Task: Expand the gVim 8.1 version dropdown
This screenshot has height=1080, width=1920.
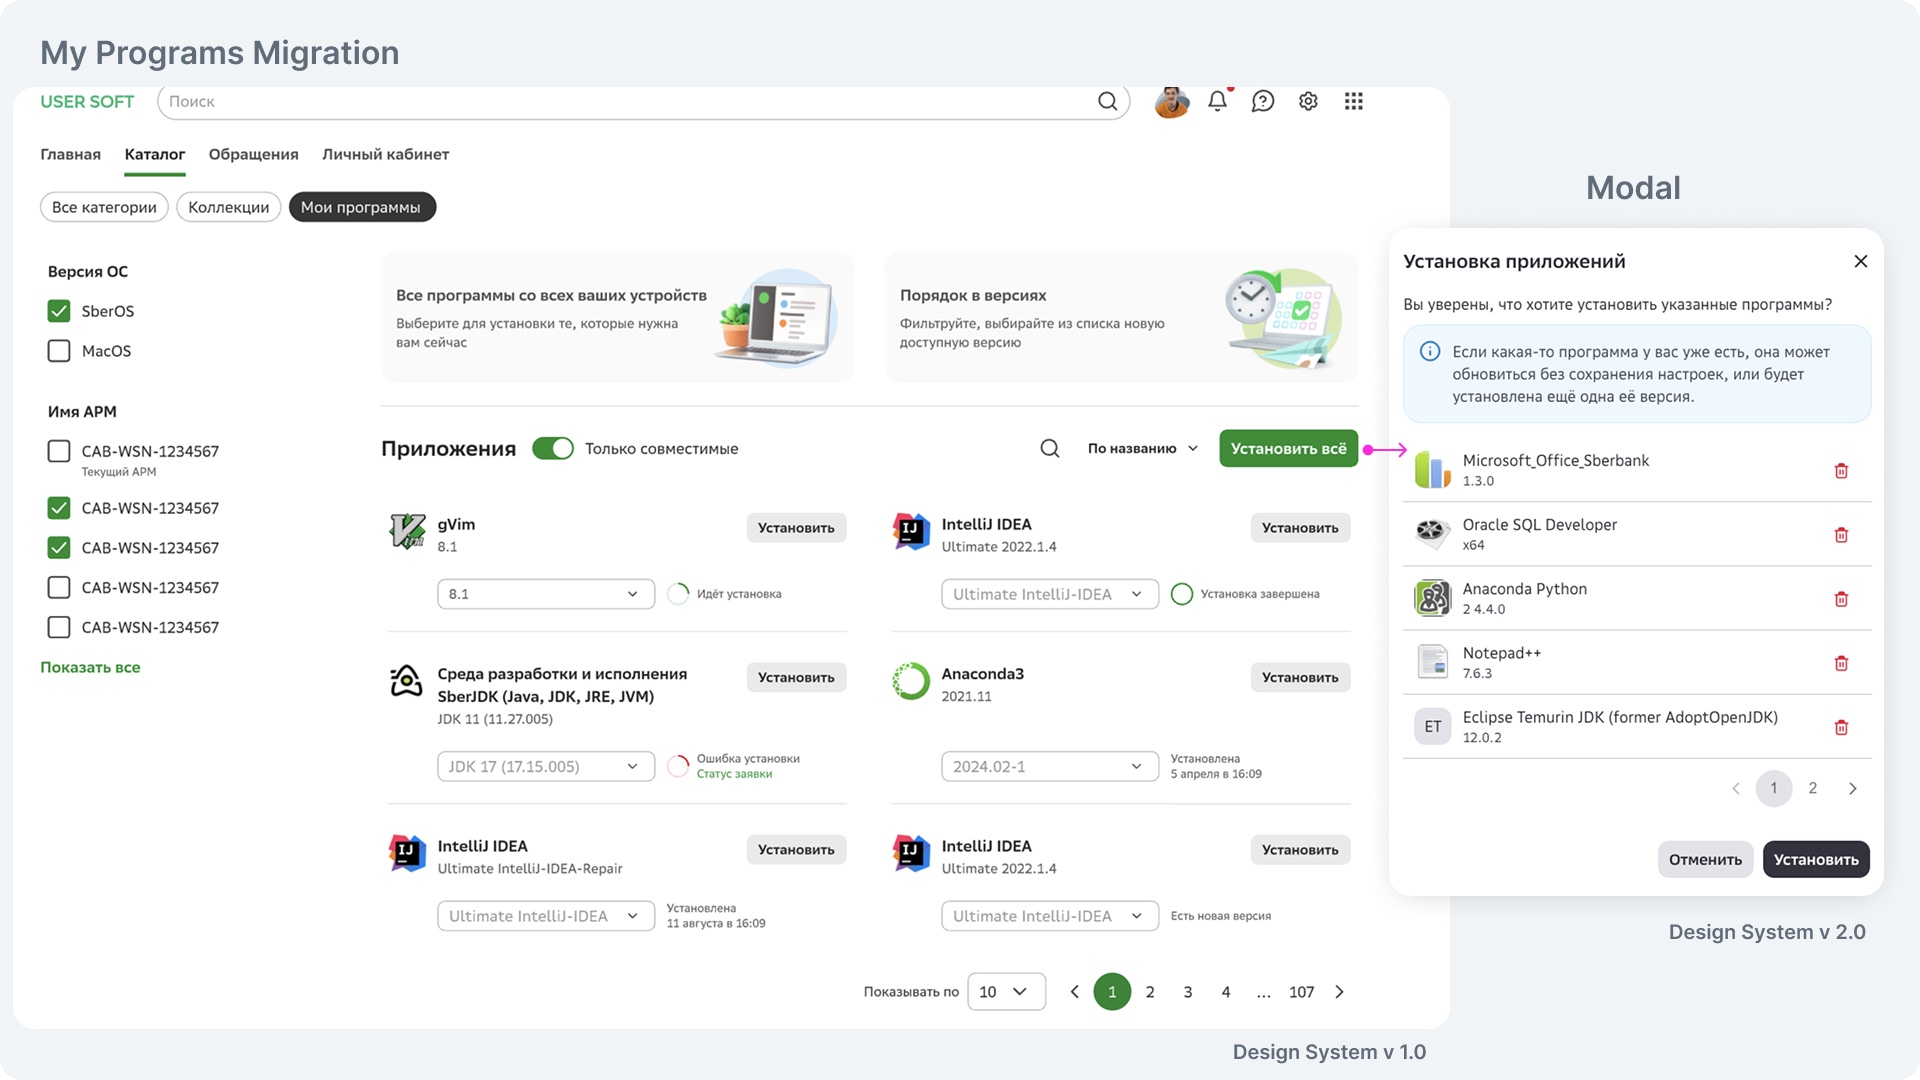Action: 545,594
